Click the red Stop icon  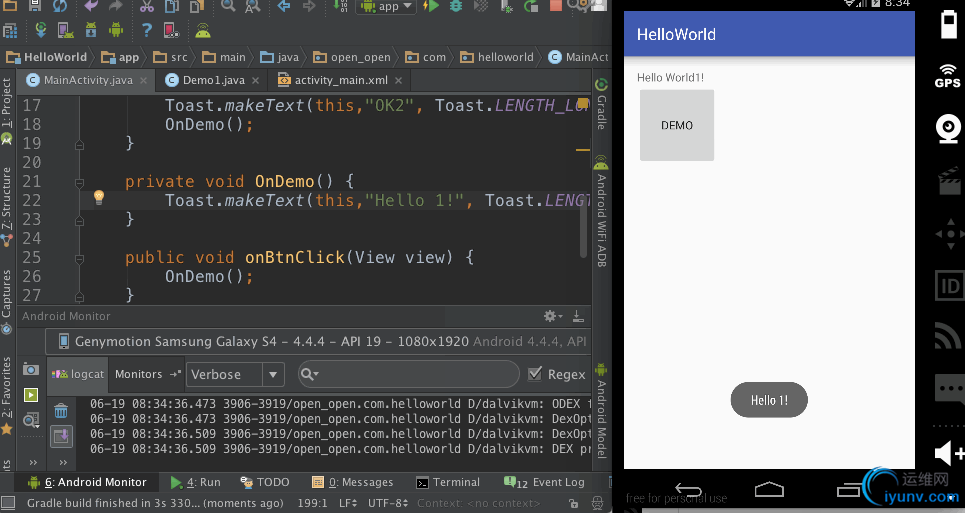tap(556, 6)
